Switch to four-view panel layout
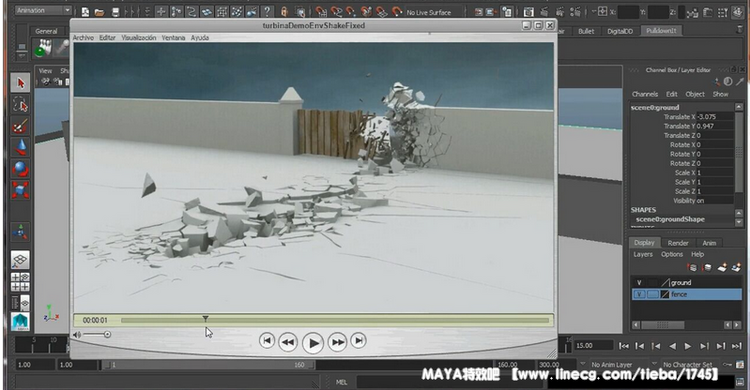 (x=20, y=282)
